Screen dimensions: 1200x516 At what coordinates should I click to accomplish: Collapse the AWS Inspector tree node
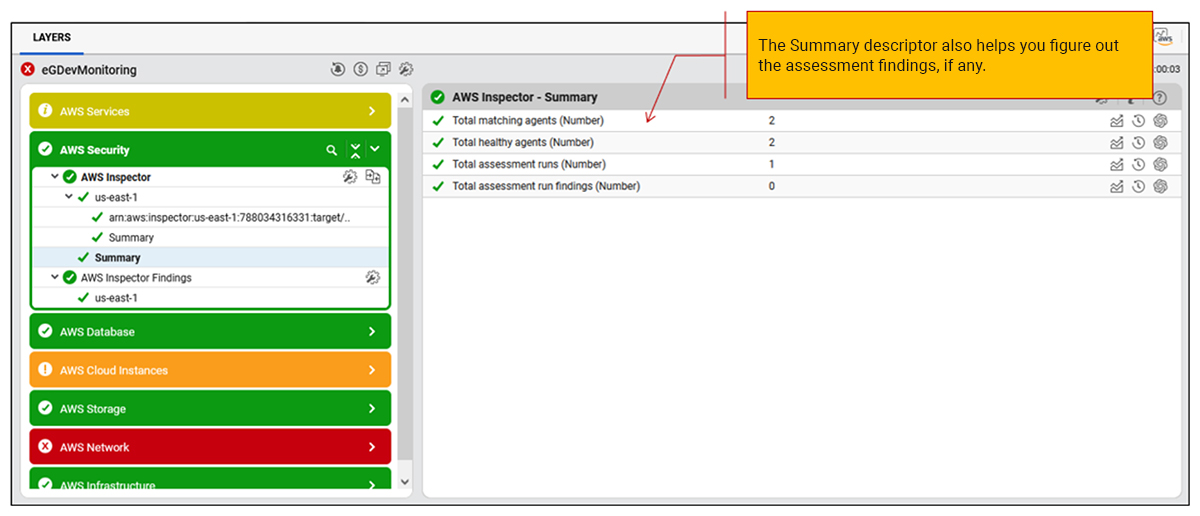tap(55, 177)
